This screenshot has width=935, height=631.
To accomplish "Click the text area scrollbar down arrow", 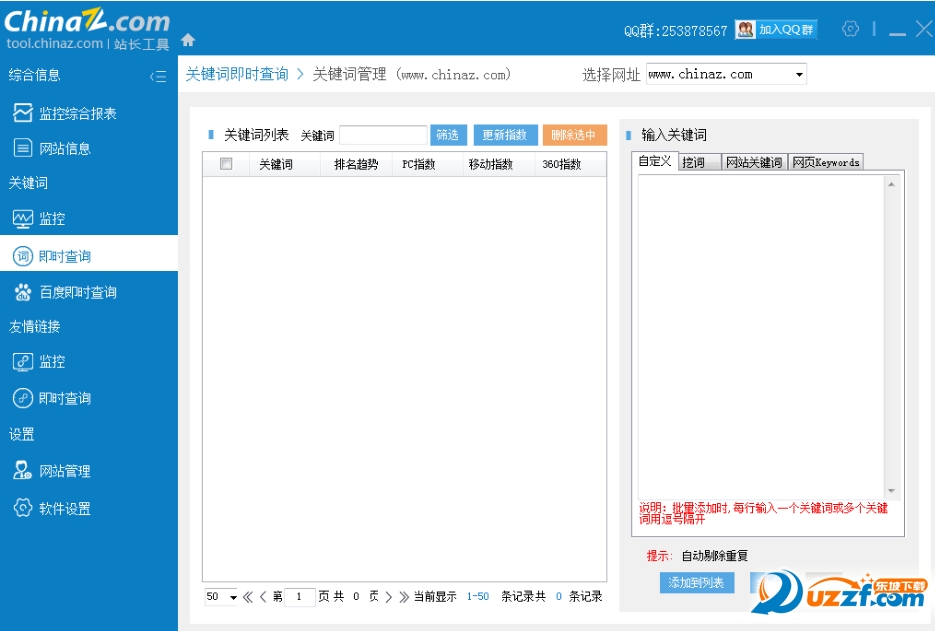I will point(891,491).
